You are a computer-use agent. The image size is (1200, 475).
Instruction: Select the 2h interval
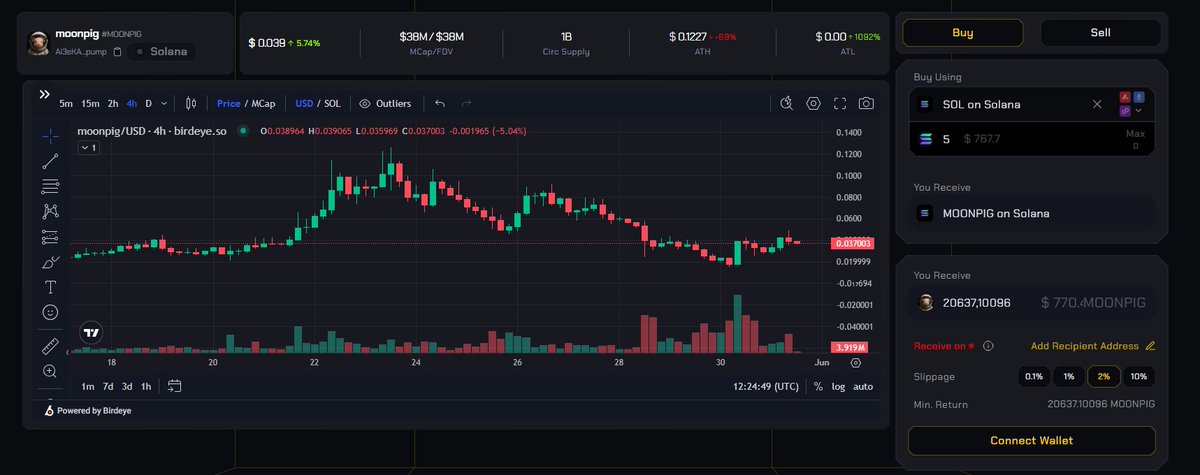(113, 103)
